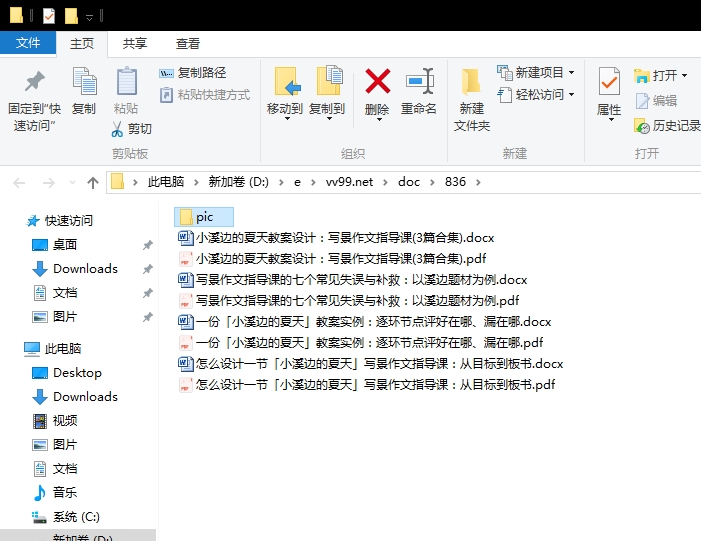Open the File (文件) menu tab

click(28, 43)
